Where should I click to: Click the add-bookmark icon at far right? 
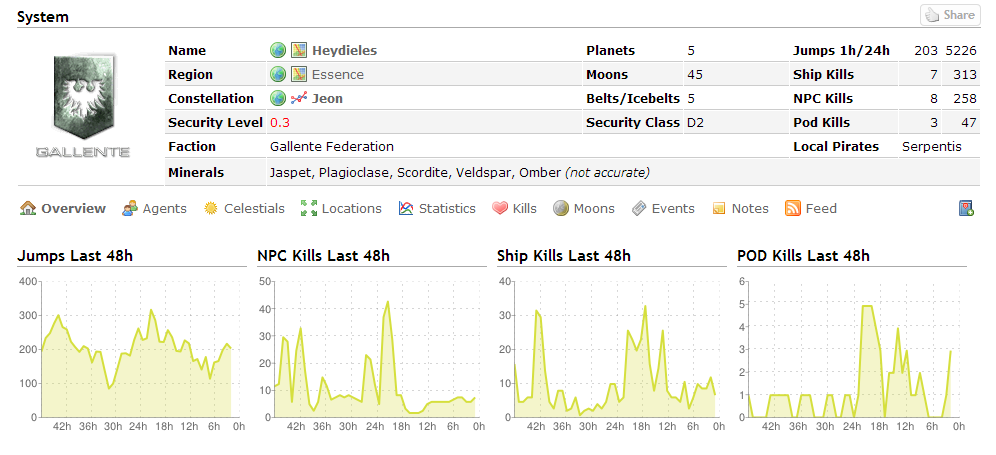point(966,208)
